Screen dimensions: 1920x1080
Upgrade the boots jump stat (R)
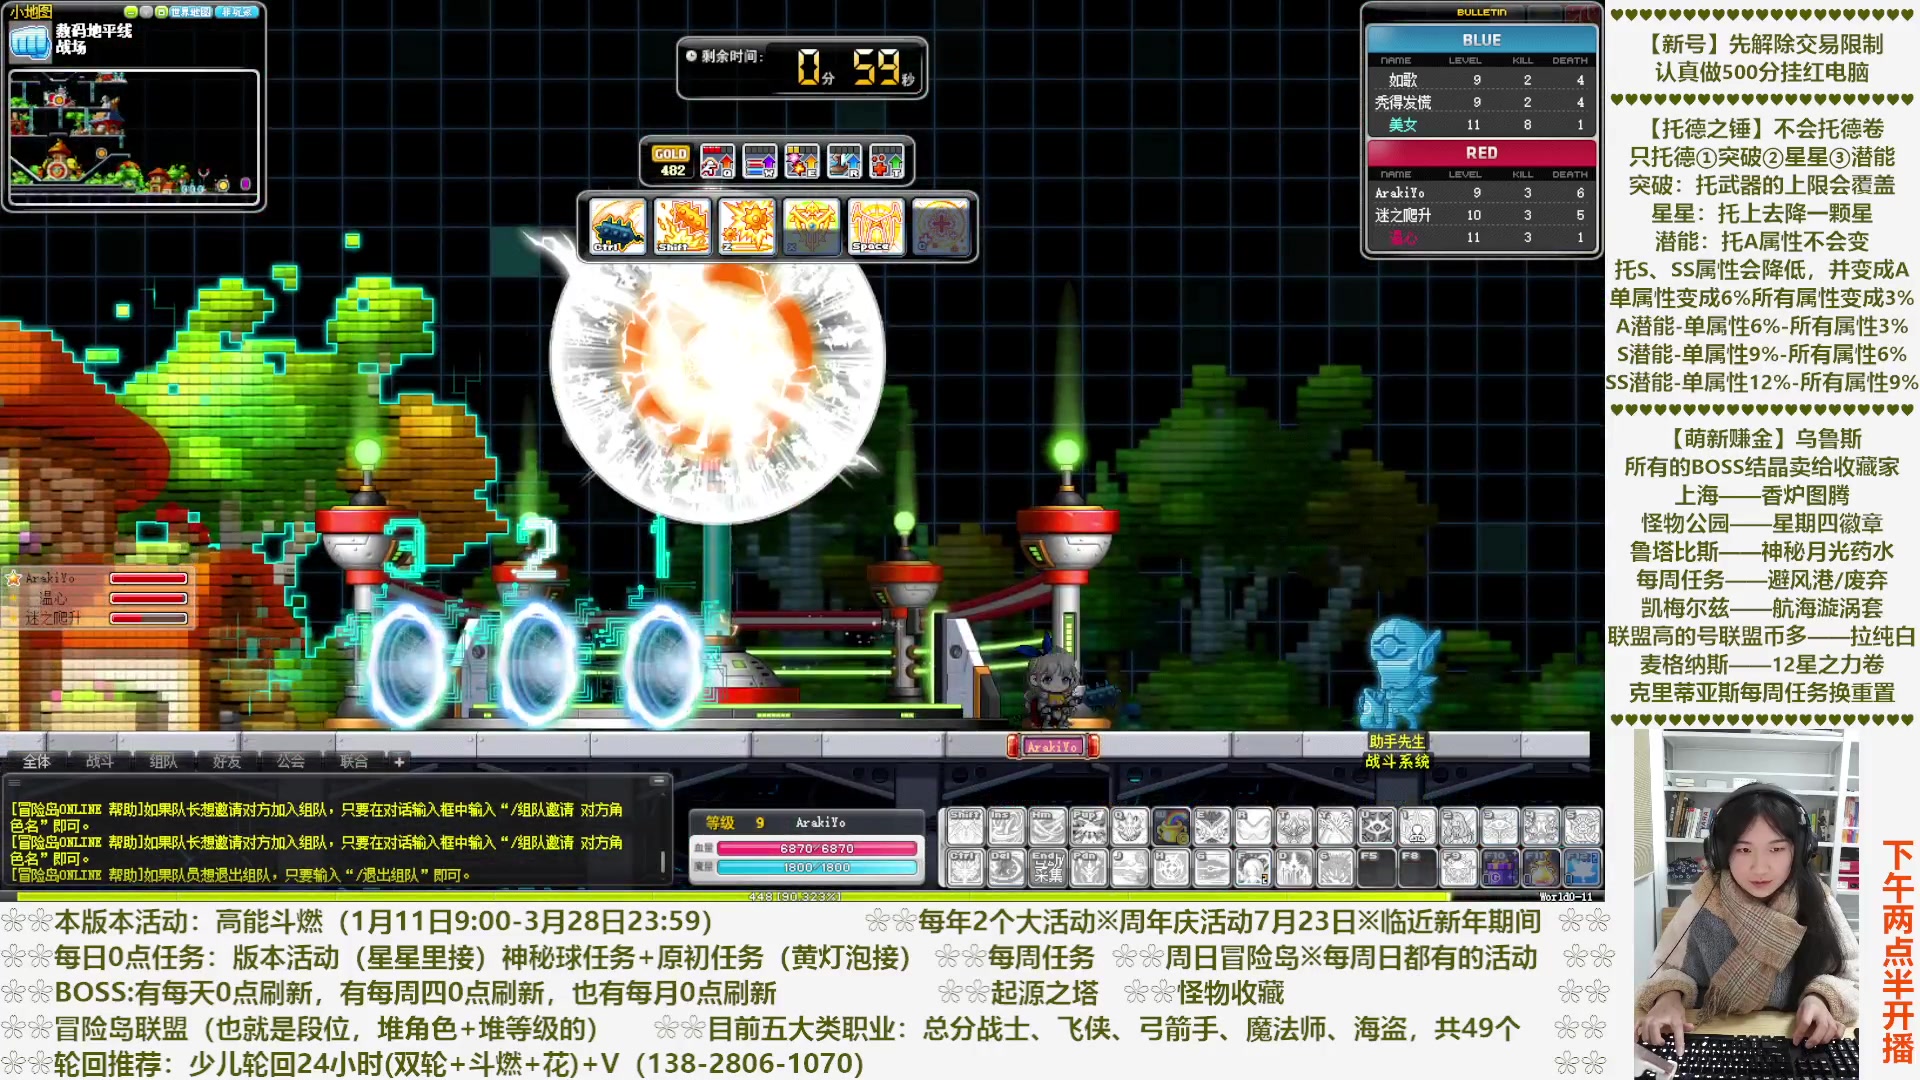point(844,161)
